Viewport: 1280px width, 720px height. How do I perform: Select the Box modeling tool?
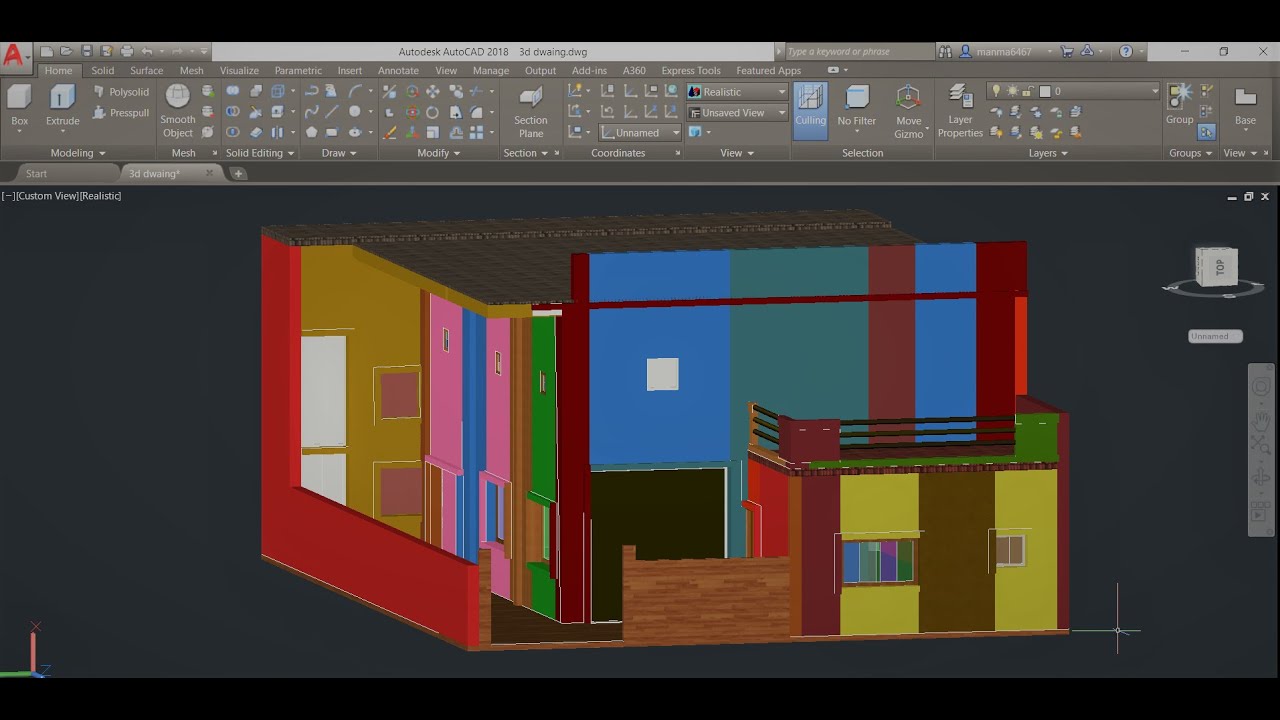coord(19,107)
